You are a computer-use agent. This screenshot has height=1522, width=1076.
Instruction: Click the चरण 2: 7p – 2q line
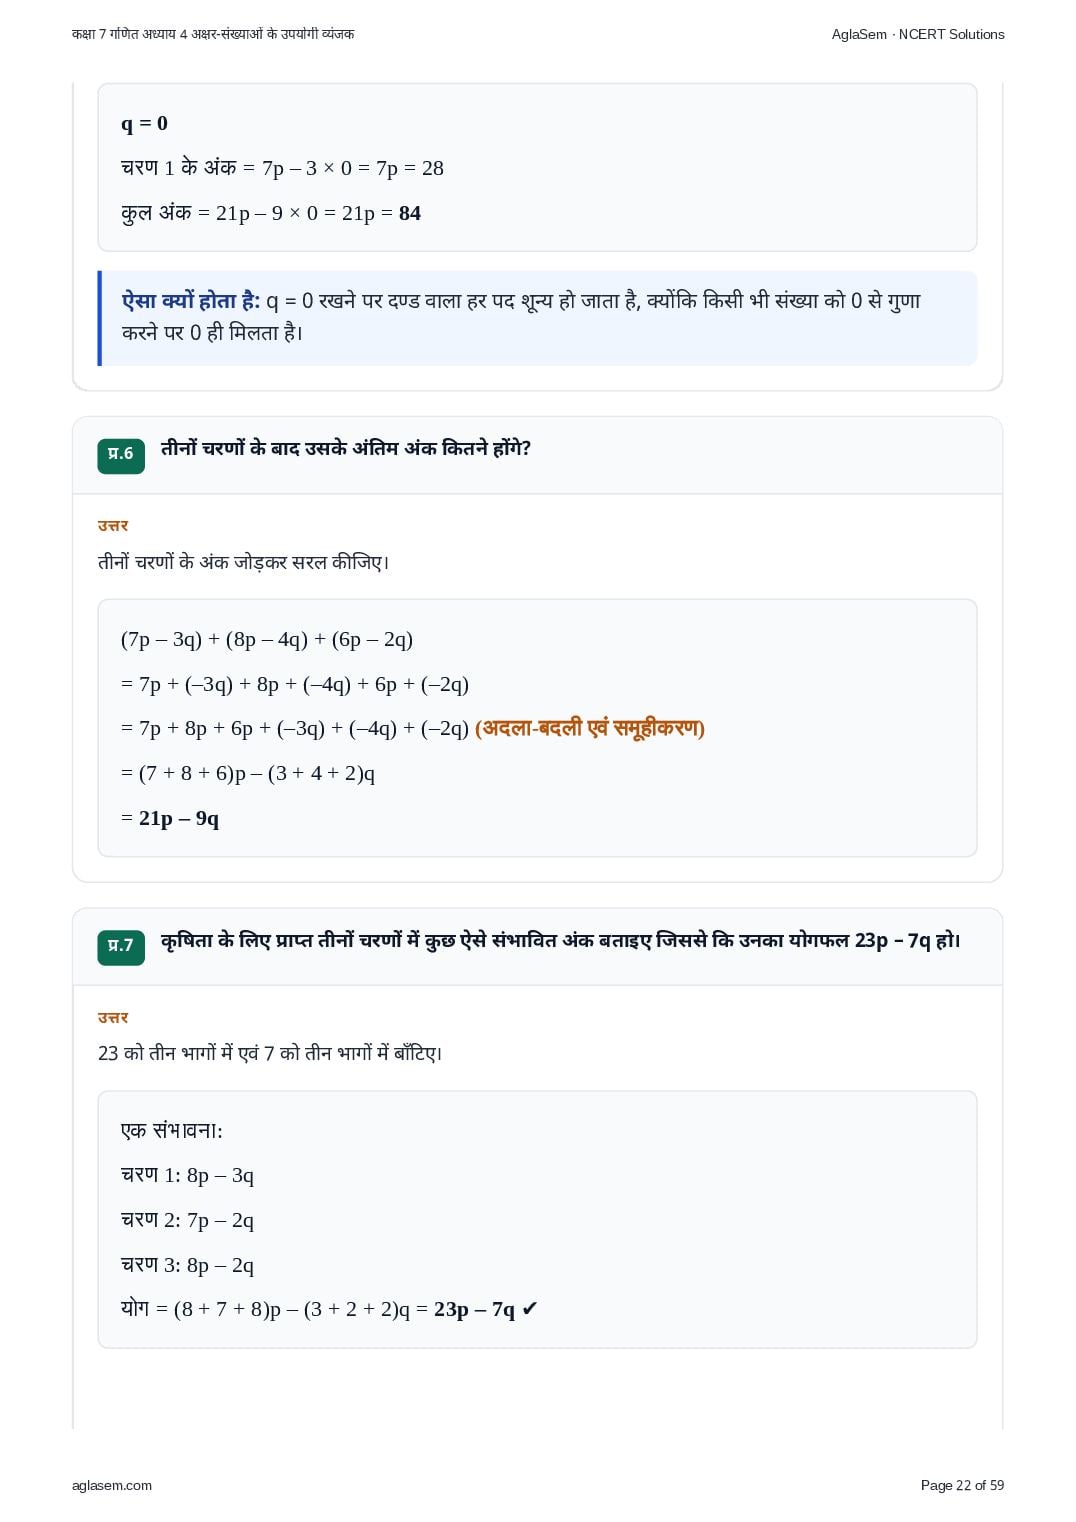point(187,1220)
